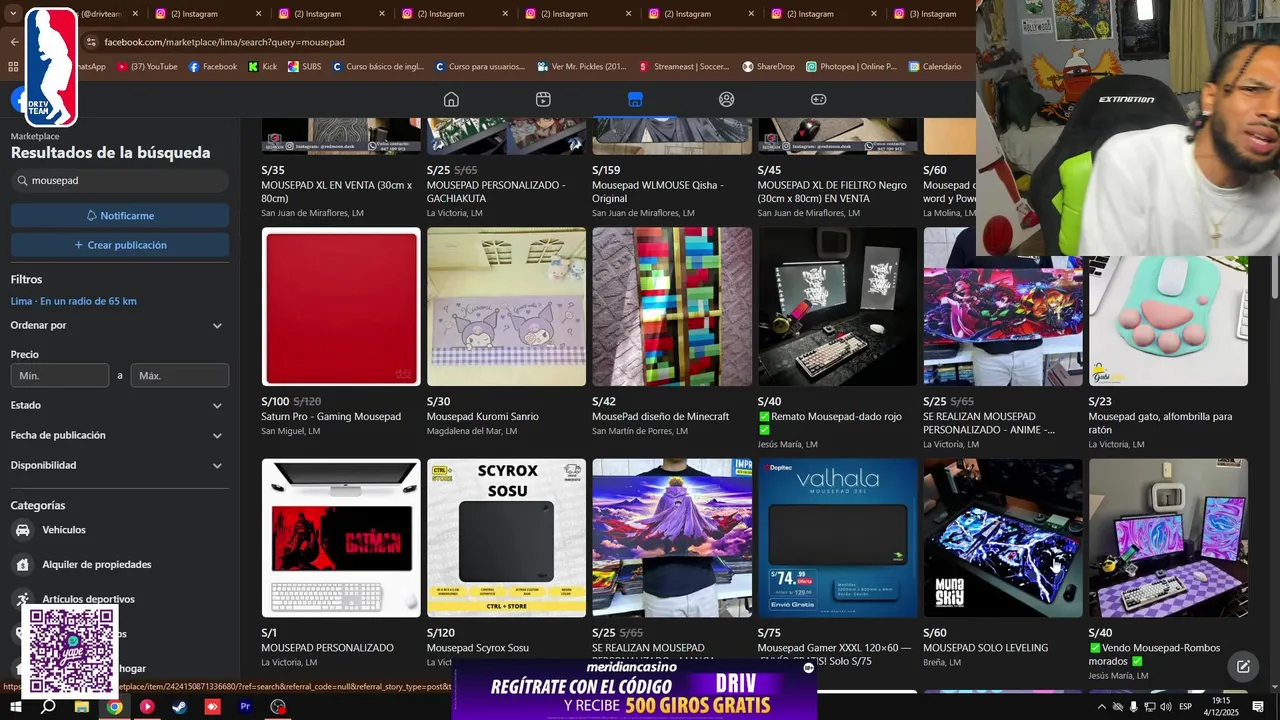Open the red Saturn Pro mousepad thumbnail

[341, 307]
